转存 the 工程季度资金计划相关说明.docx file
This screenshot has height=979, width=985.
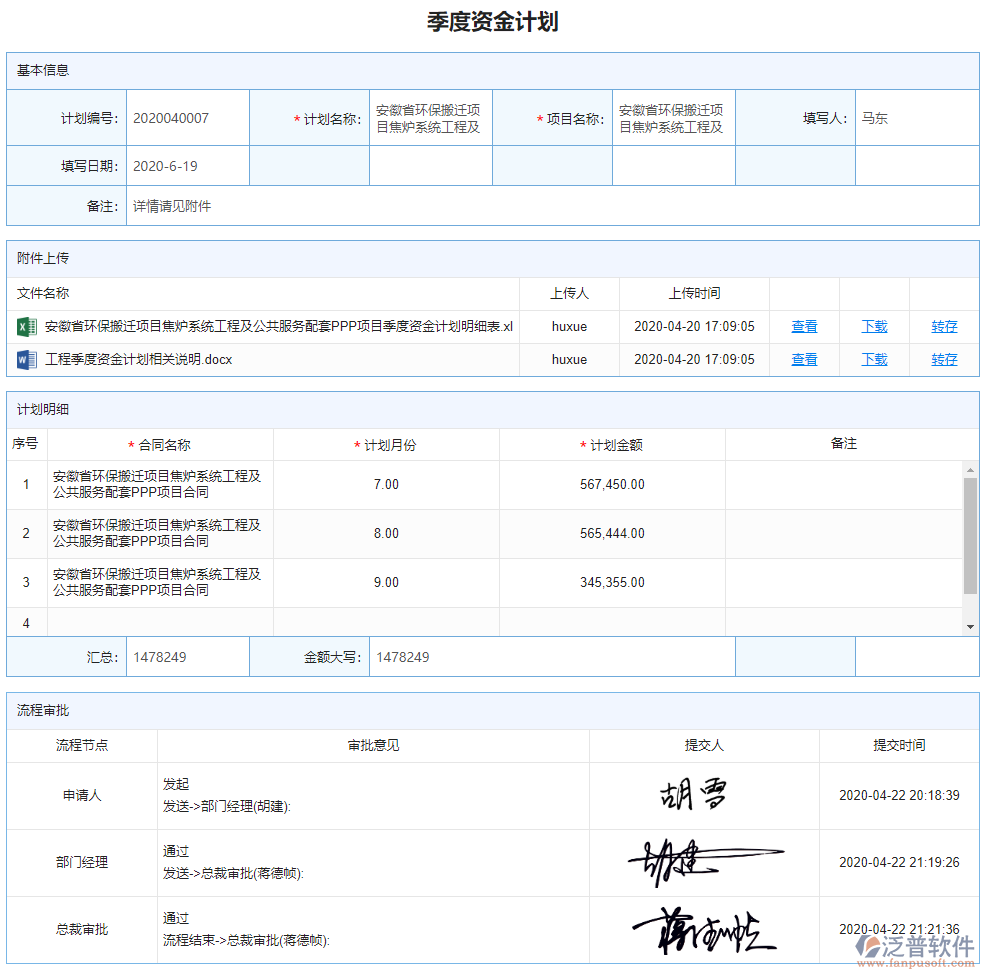coord(943,359)
